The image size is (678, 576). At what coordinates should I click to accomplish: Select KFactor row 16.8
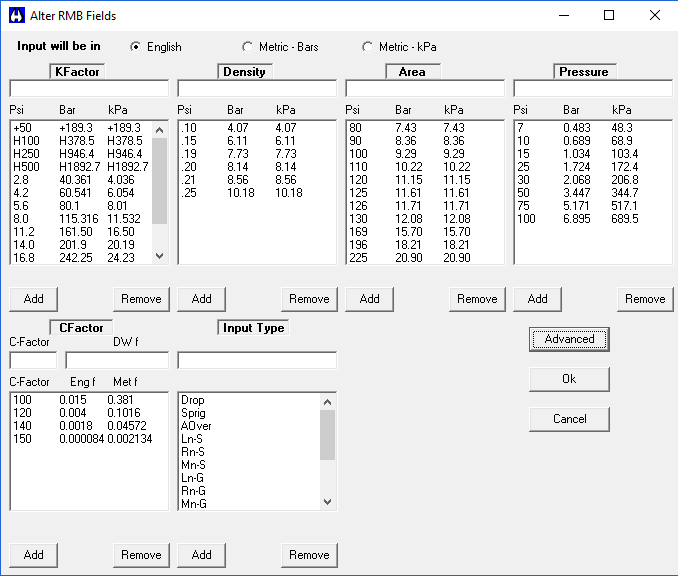(81, 258)
